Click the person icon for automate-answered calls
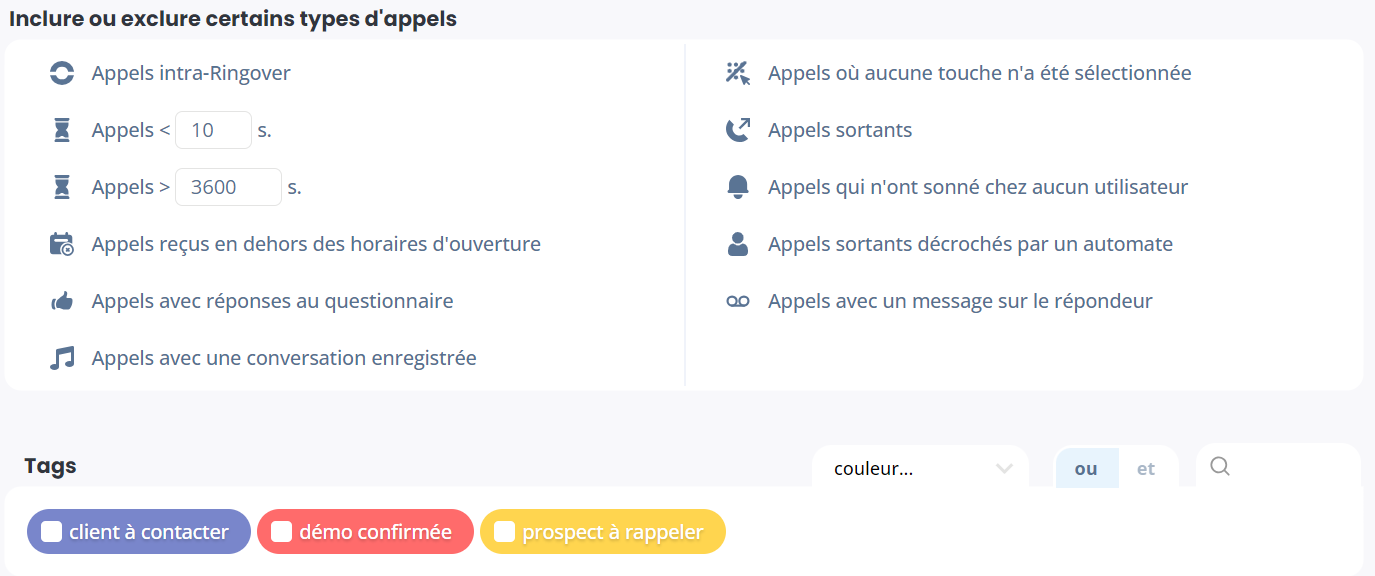The height and width of the screenshot is (576, 1375). pos(738,244)
